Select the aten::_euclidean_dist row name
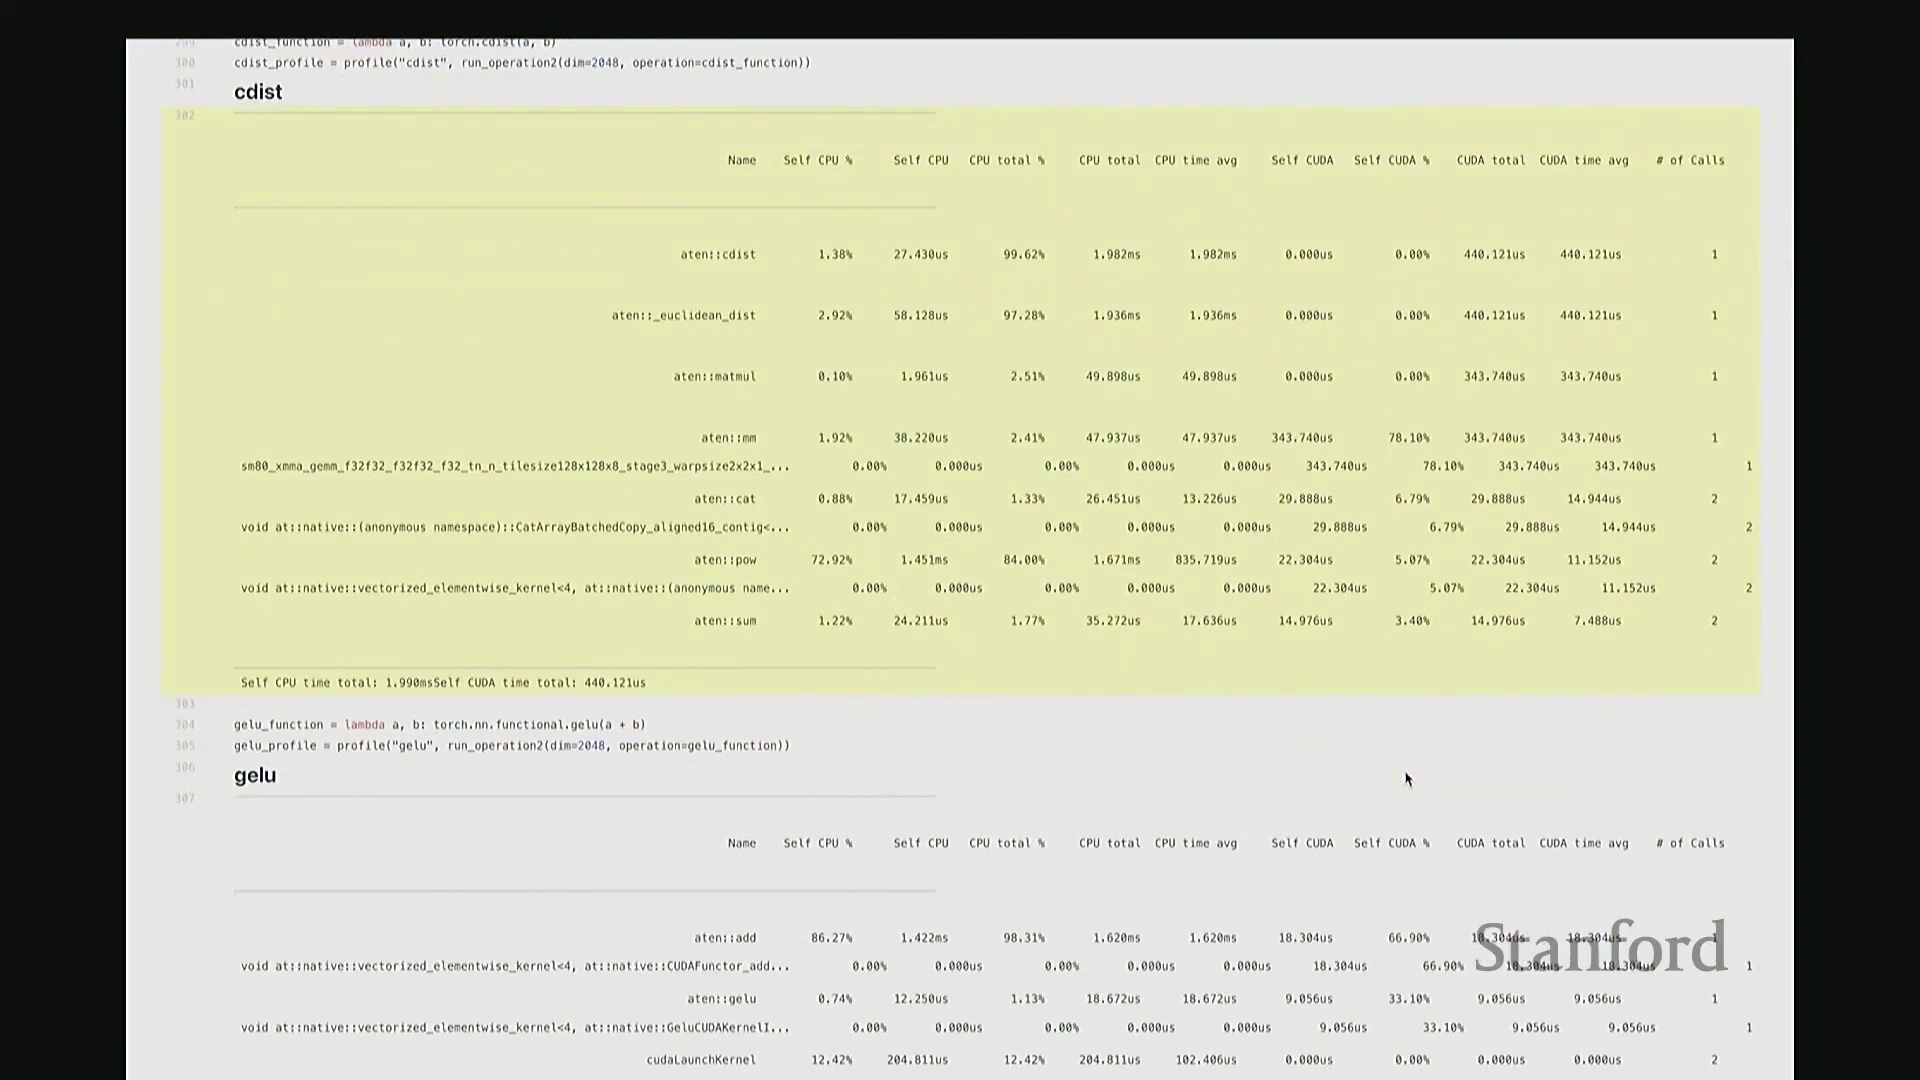 coord(684,316)
